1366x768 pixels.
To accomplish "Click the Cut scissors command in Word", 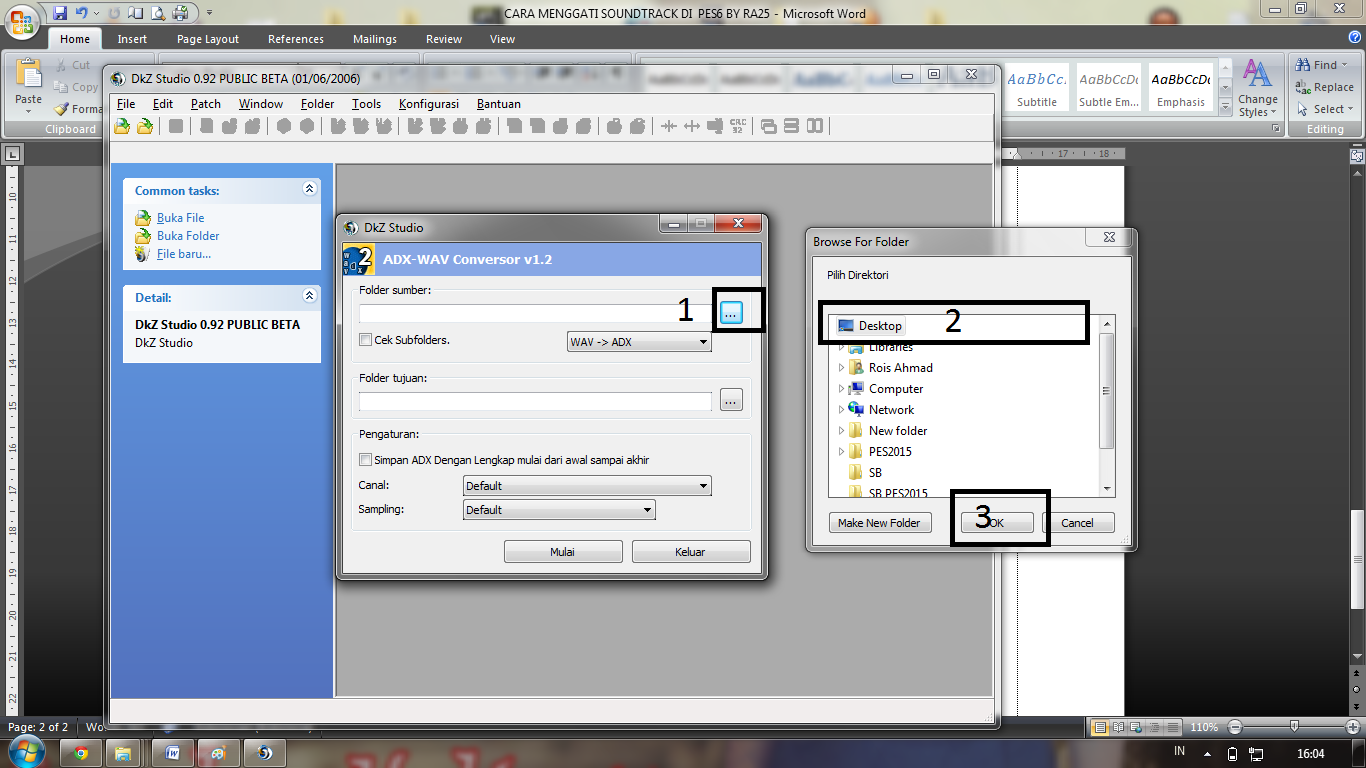I will (72, 65).
